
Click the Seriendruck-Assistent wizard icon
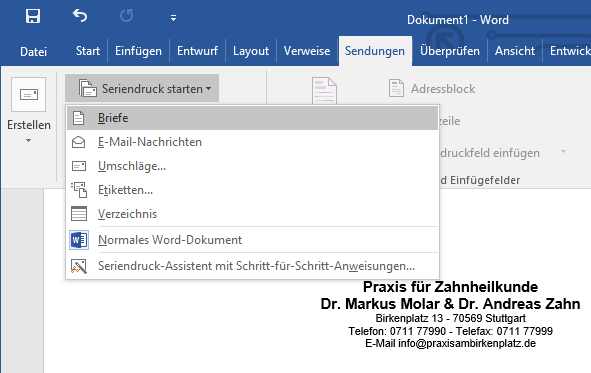(x=79, y=266)
